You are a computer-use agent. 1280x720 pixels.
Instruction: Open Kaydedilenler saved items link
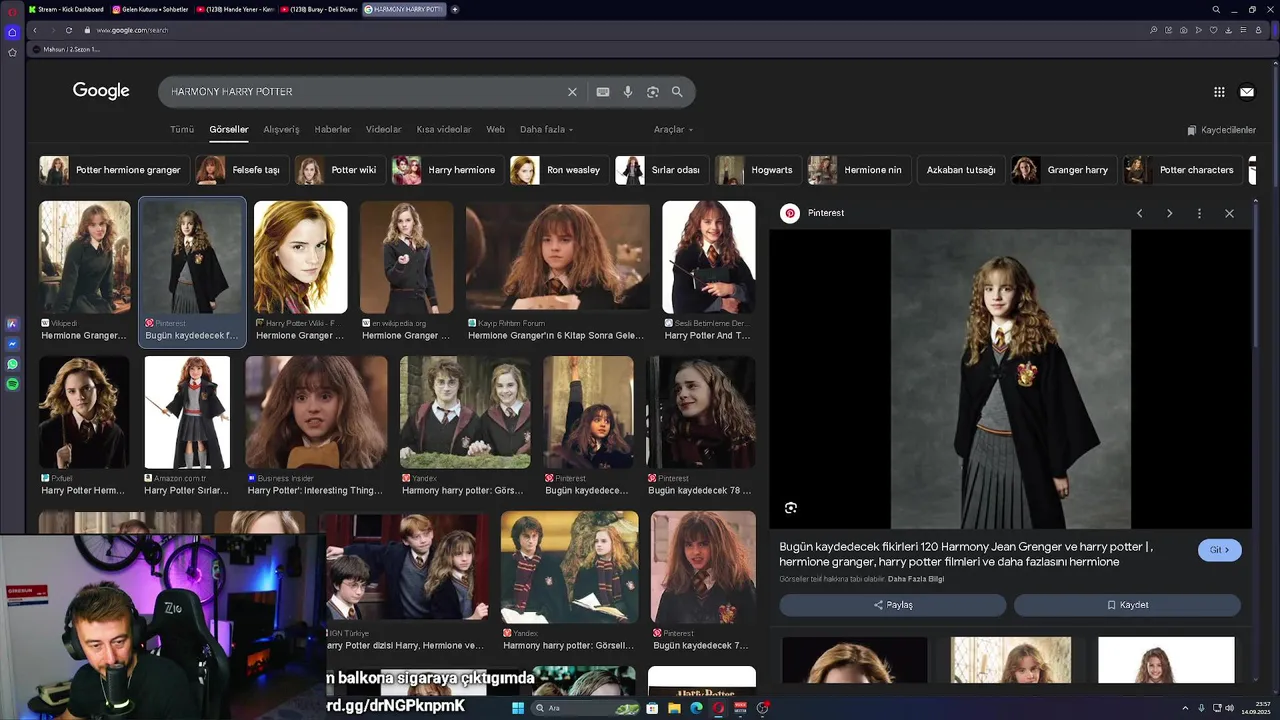pos(1221,130)
